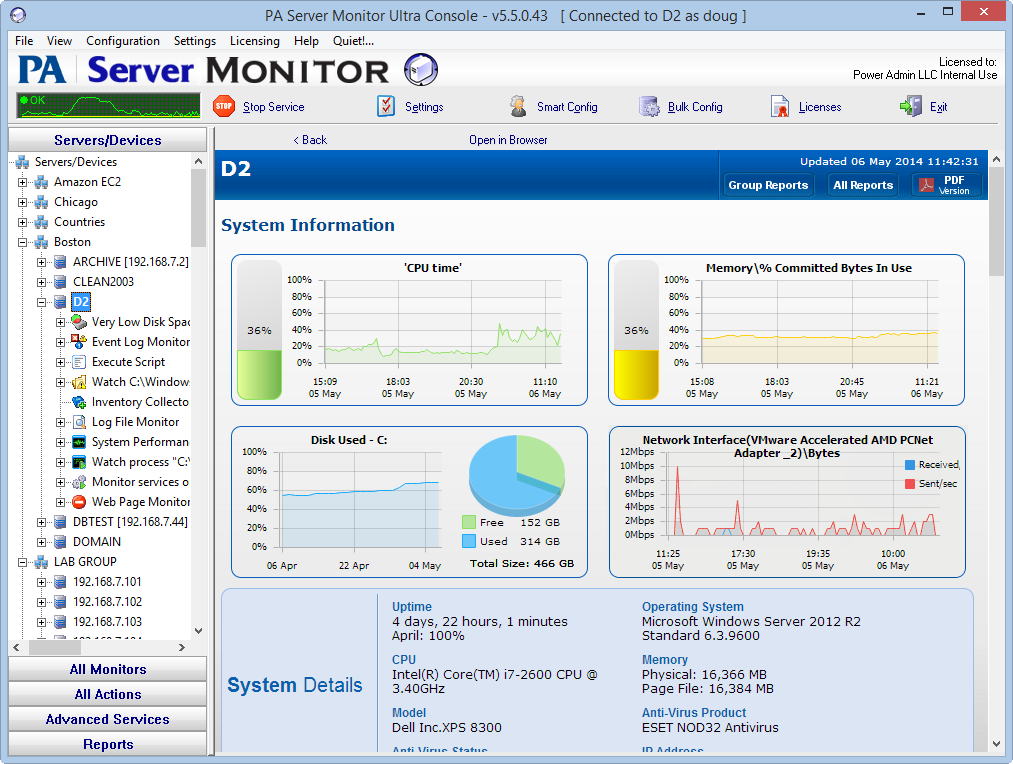Click the PDF Version Acrobat icon
The width and height of the screenshot is (1013, 764).
click(x=926, y=185)
